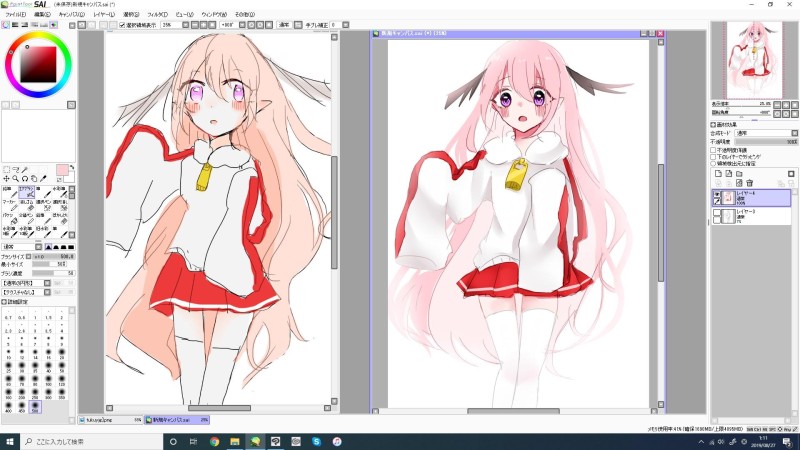
Task: Switch to the first document tab at bottom
Action: pos(111,420)
